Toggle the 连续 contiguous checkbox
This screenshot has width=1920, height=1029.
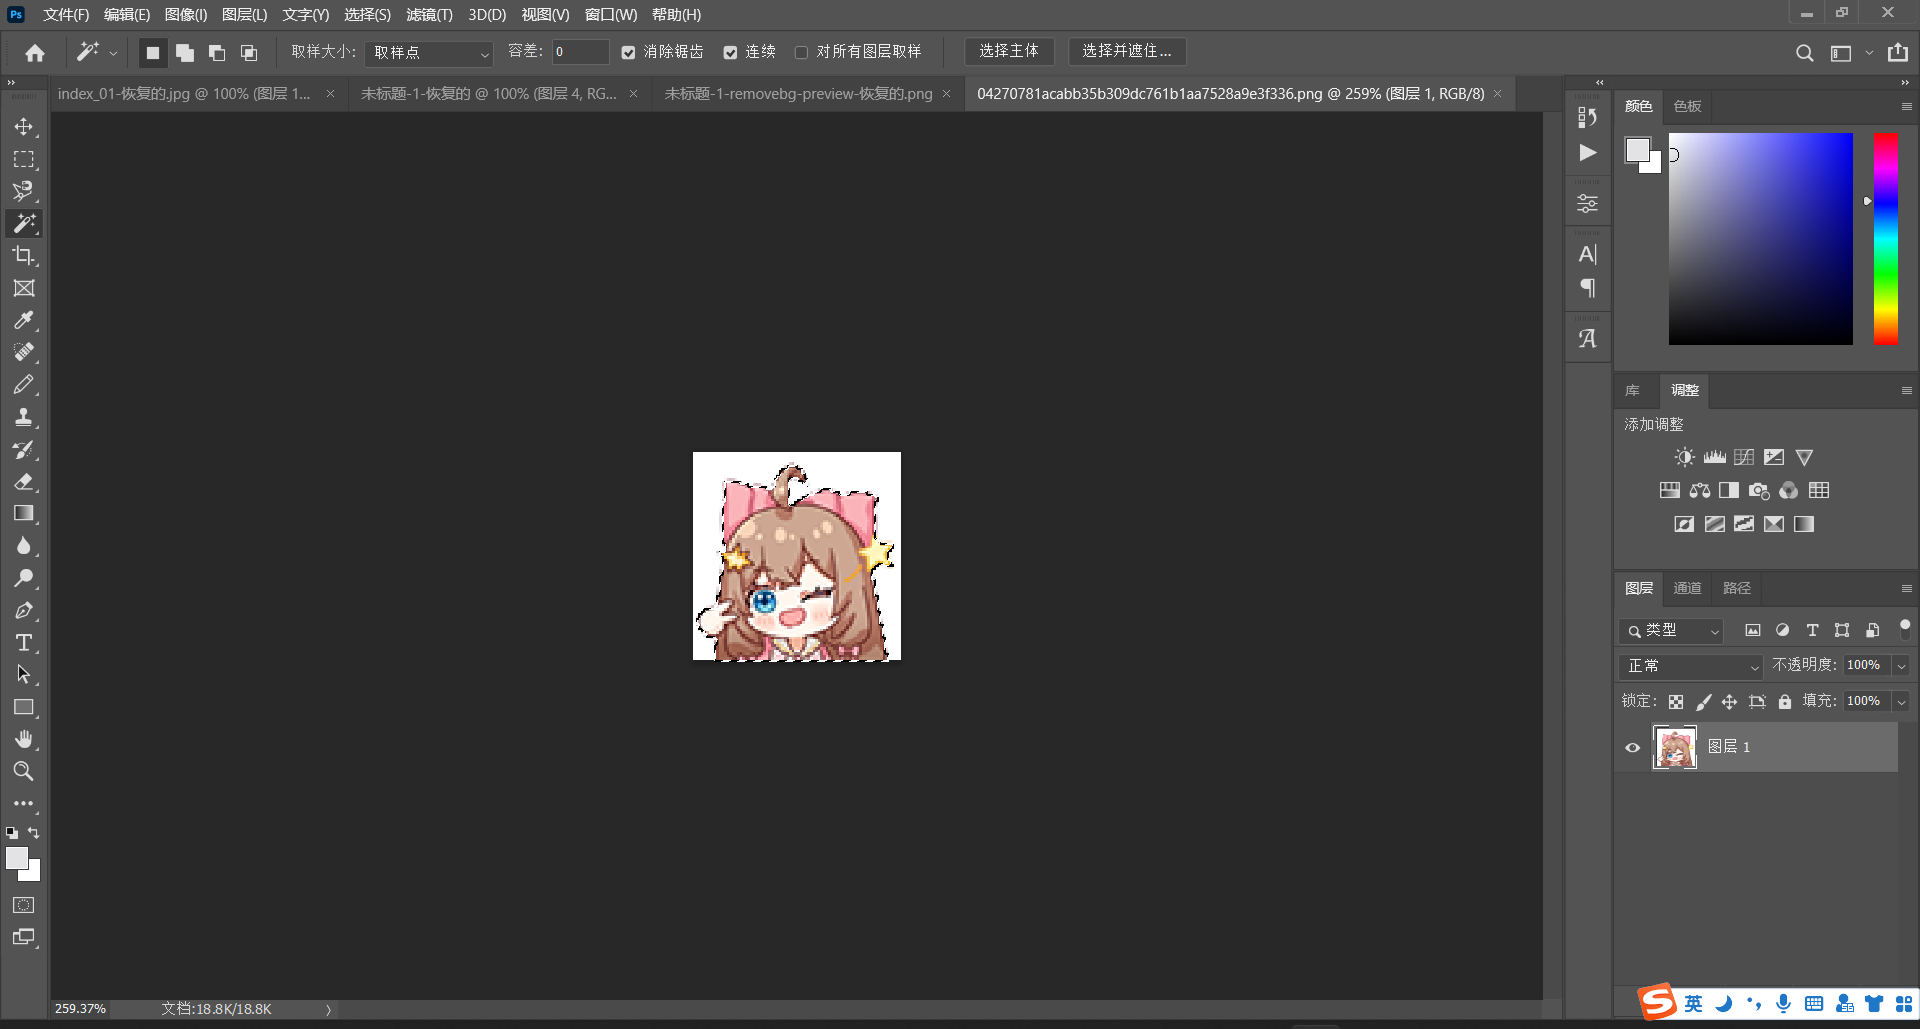[730, 53]
